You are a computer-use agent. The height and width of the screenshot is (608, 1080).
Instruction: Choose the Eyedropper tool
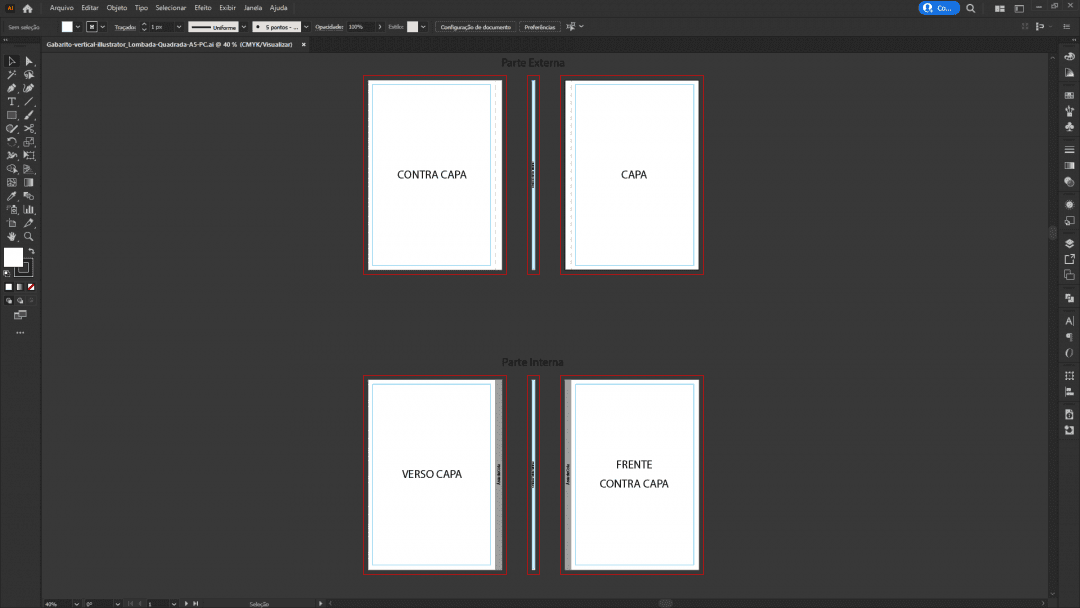click(12, 196)
